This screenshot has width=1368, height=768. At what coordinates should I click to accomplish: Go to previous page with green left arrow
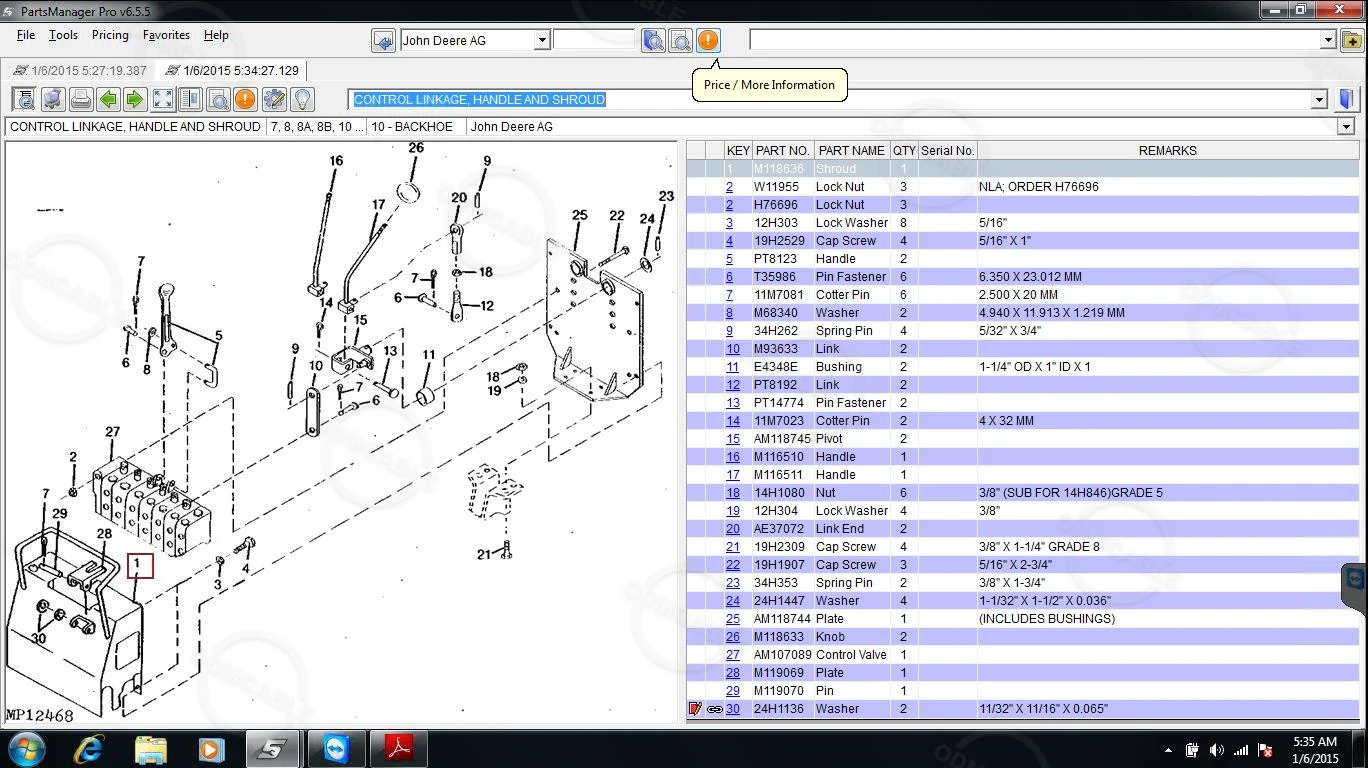tap(108, 99)
